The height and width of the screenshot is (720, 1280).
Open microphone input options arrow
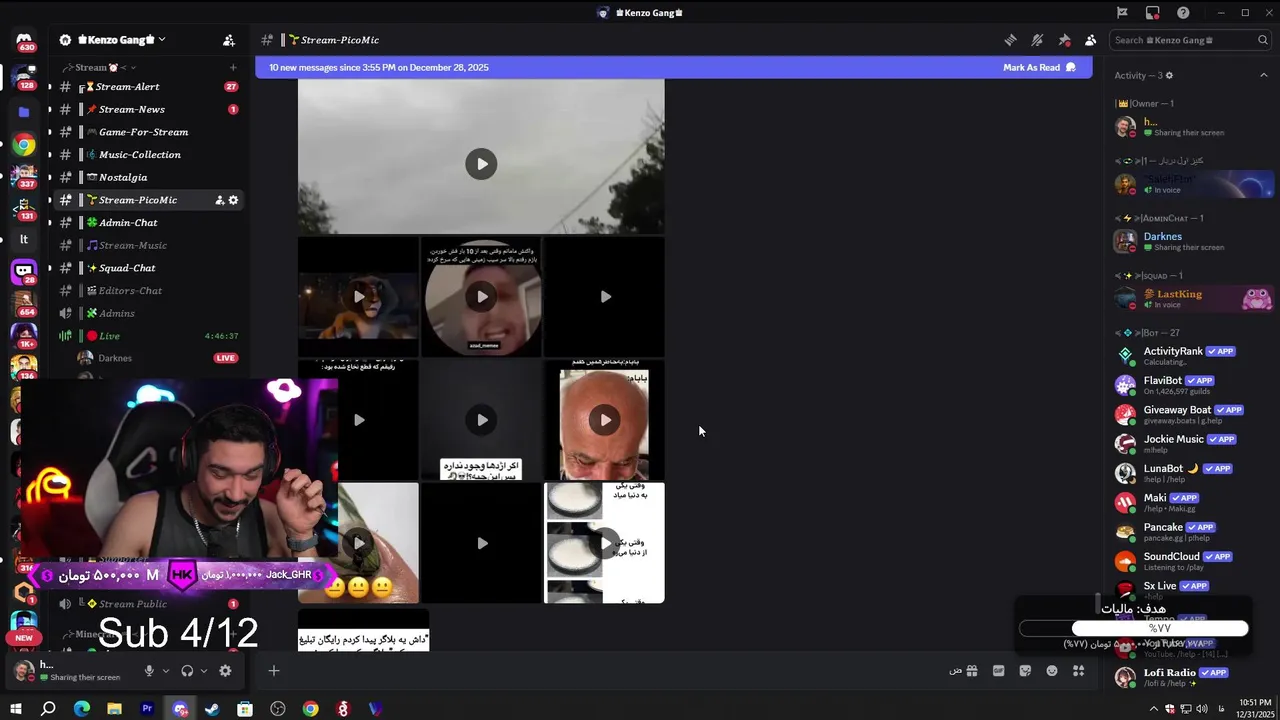(x=166, y=671)
